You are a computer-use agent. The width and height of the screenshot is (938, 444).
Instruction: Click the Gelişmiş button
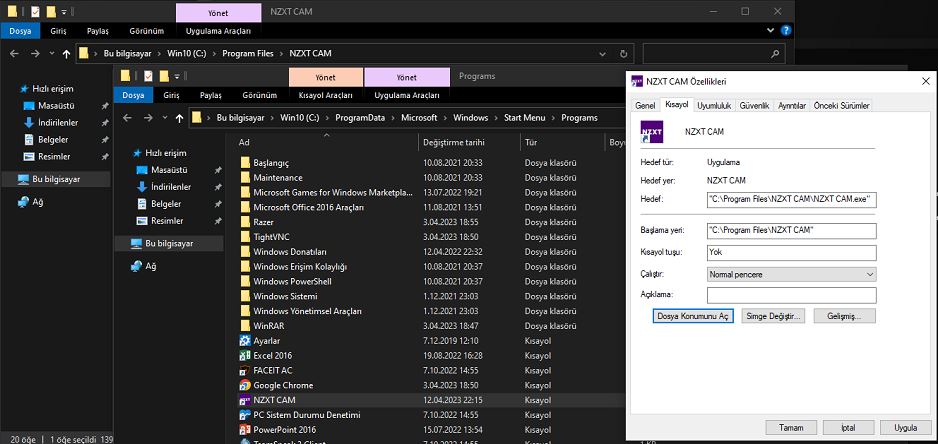(x=843, y=316)
